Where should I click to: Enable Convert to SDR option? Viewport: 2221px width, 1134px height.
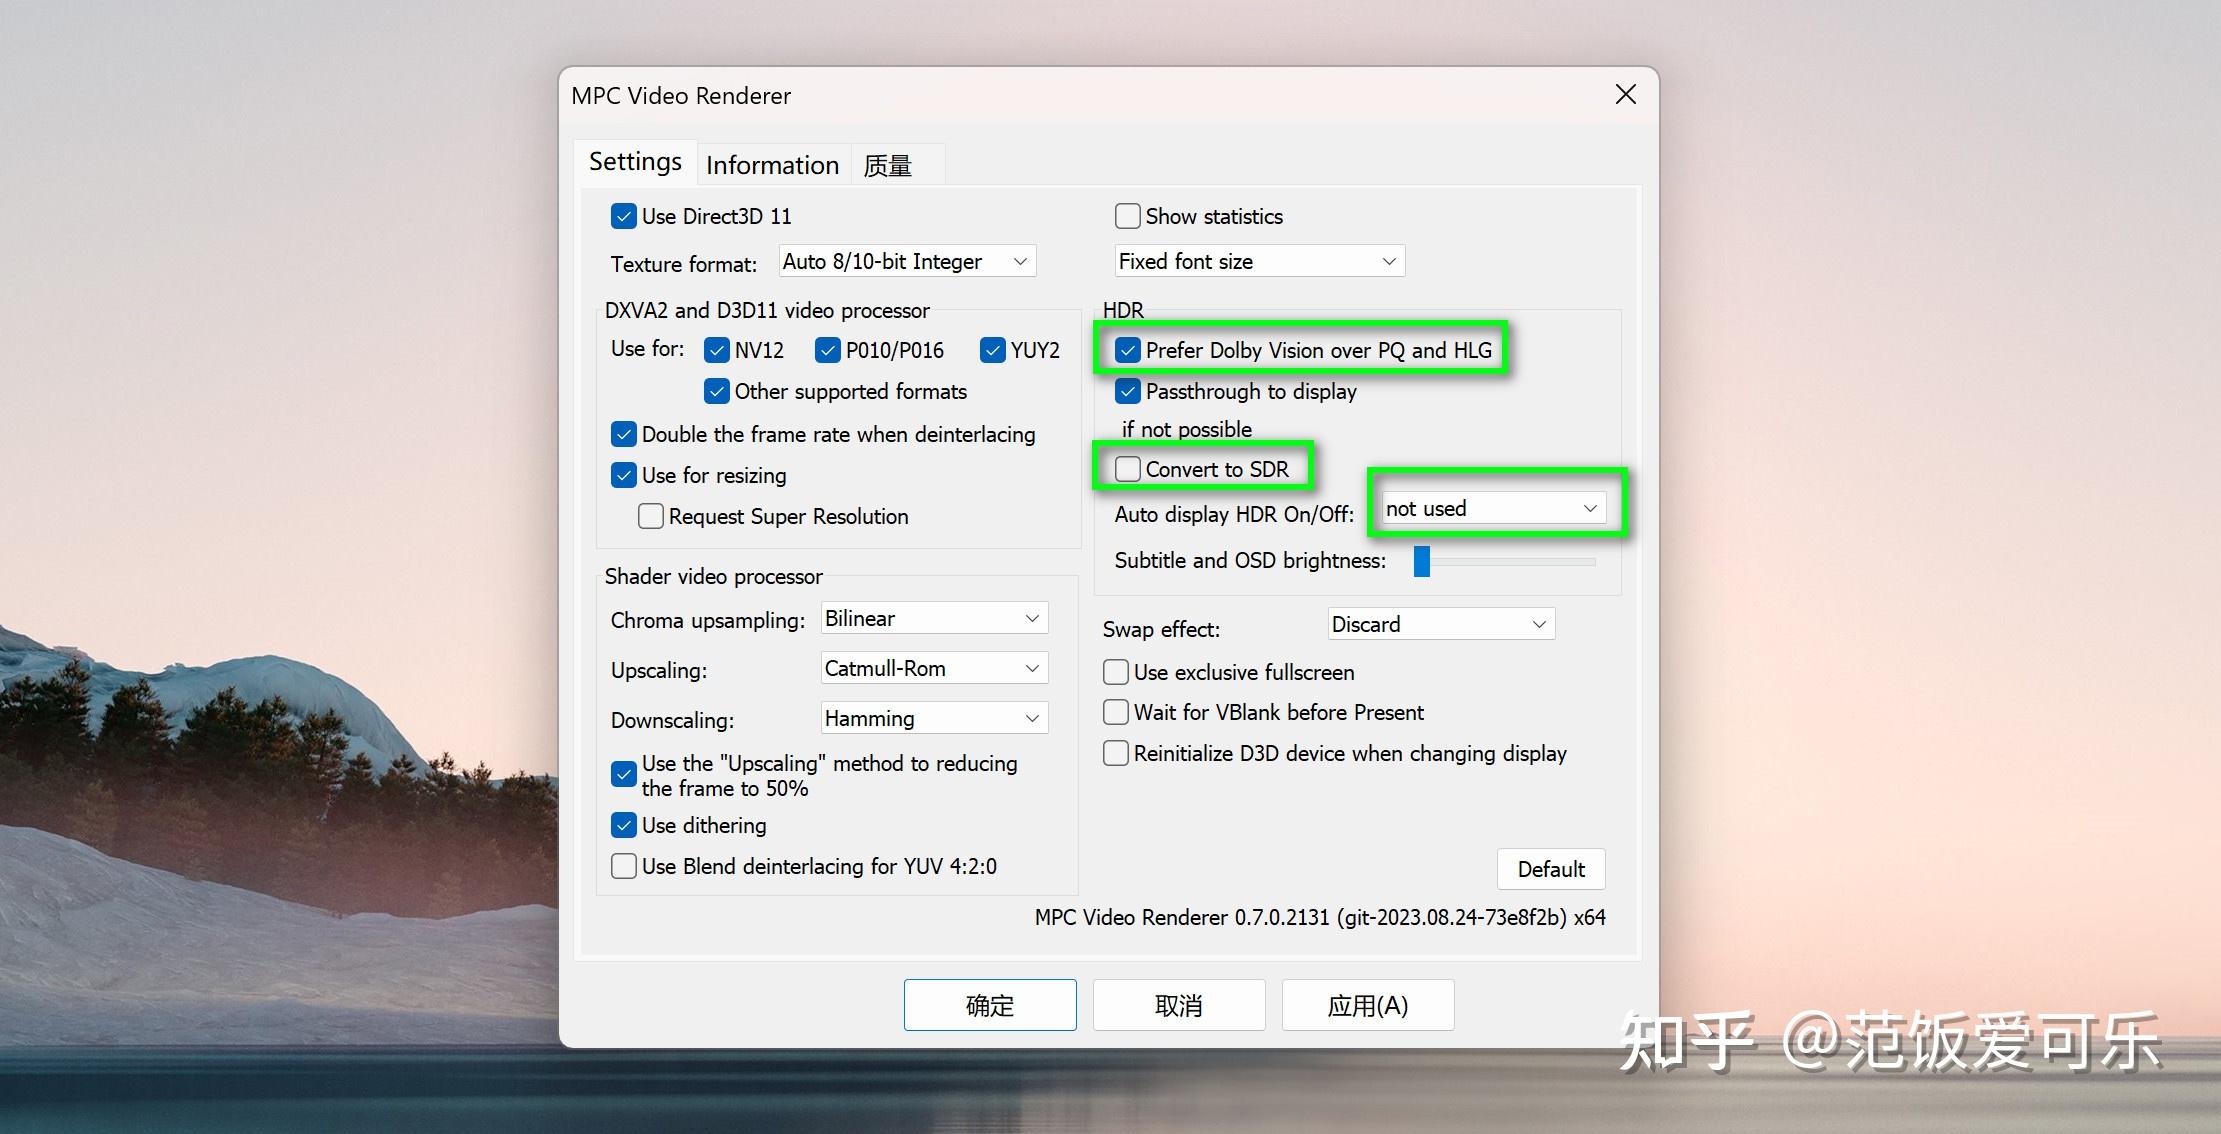1128,469
